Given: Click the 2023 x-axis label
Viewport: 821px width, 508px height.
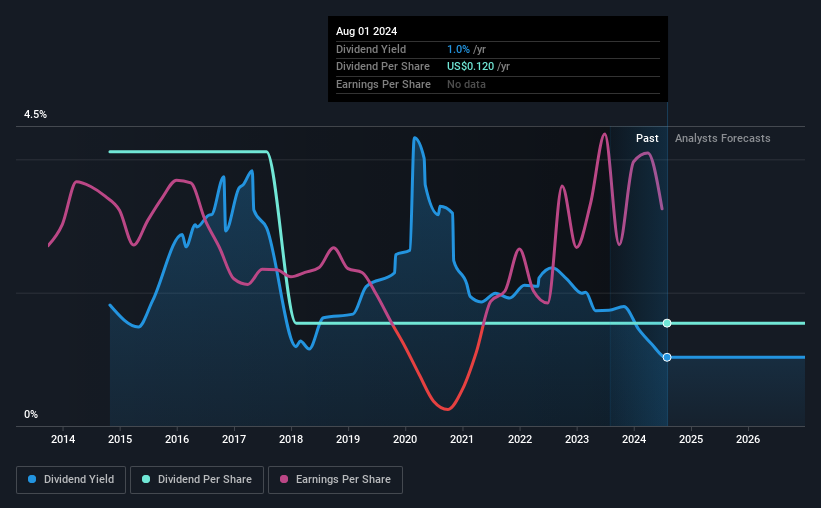Looking at the screenshot, I should pyautogui.click(x=577, y=439).
